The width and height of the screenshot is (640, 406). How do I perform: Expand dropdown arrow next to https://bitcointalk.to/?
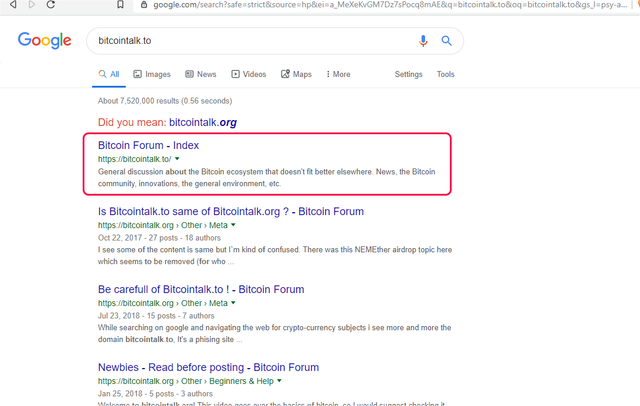[177, 159]
